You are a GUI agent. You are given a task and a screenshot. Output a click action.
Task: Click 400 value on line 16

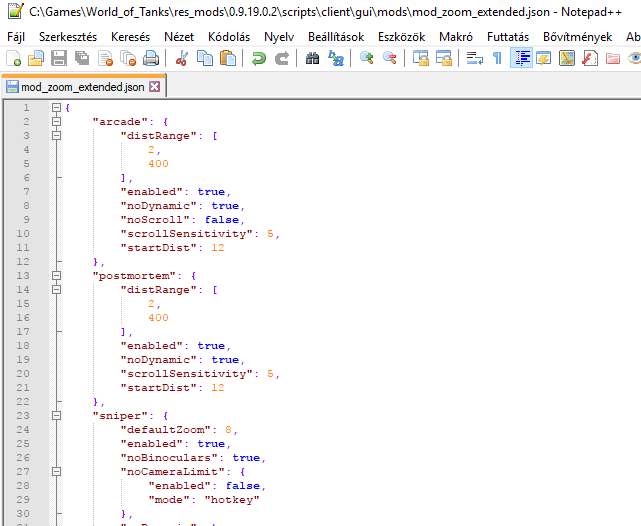pyautogui.click(x=158, y=318)
